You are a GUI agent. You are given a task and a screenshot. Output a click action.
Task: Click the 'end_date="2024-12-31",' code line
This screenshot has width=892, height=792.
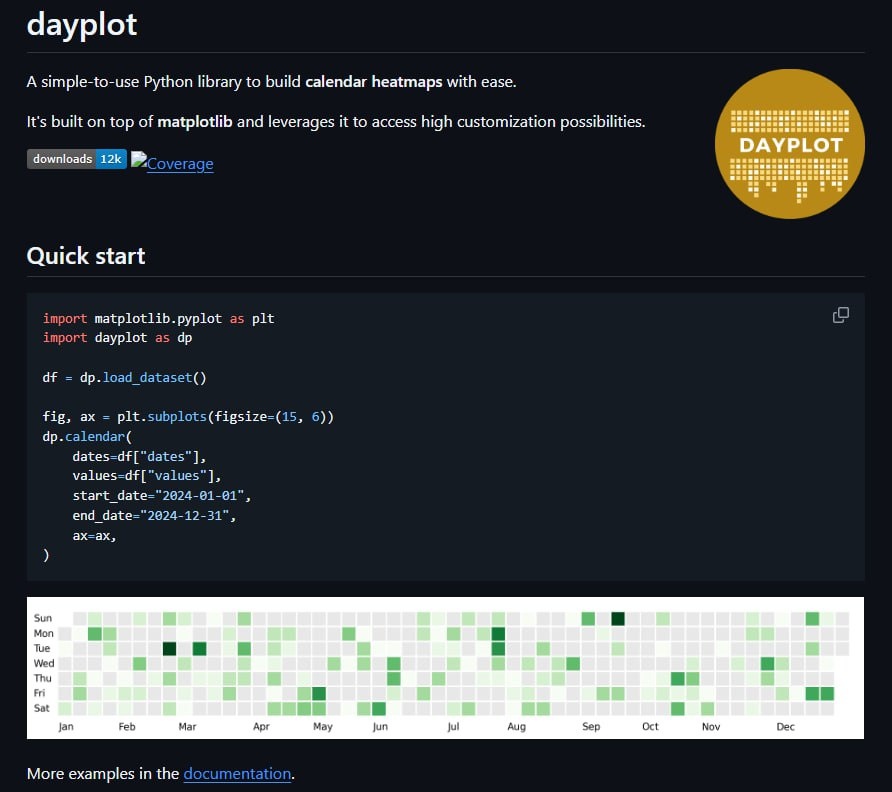154,515
